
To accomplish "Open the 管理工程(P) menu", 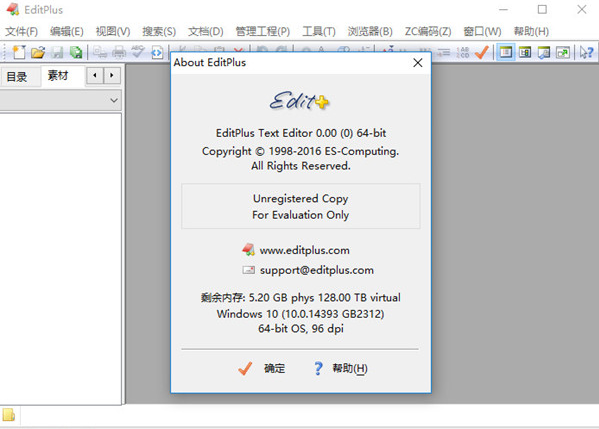I will point(263,31).
